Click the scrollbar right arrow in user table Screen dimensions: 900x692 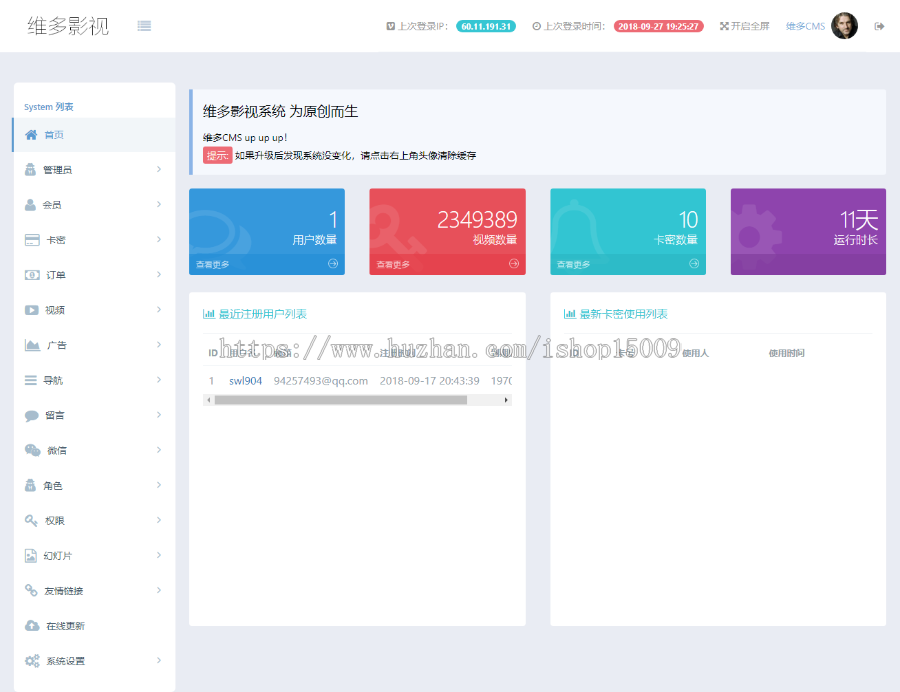tap(506, 400)
